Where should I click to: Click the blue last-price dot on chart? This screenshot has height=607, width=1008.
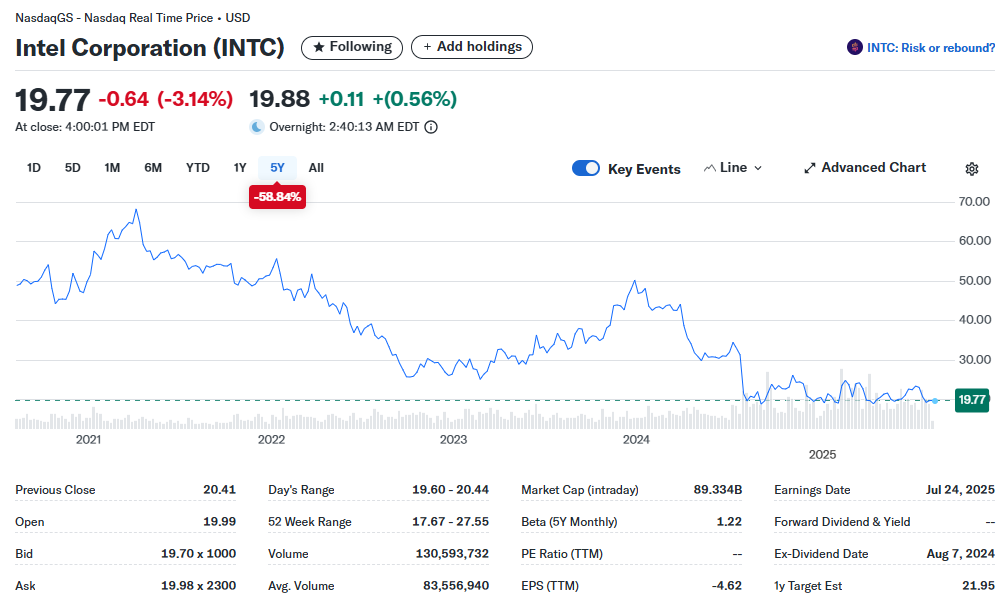(x=935, y=401)
